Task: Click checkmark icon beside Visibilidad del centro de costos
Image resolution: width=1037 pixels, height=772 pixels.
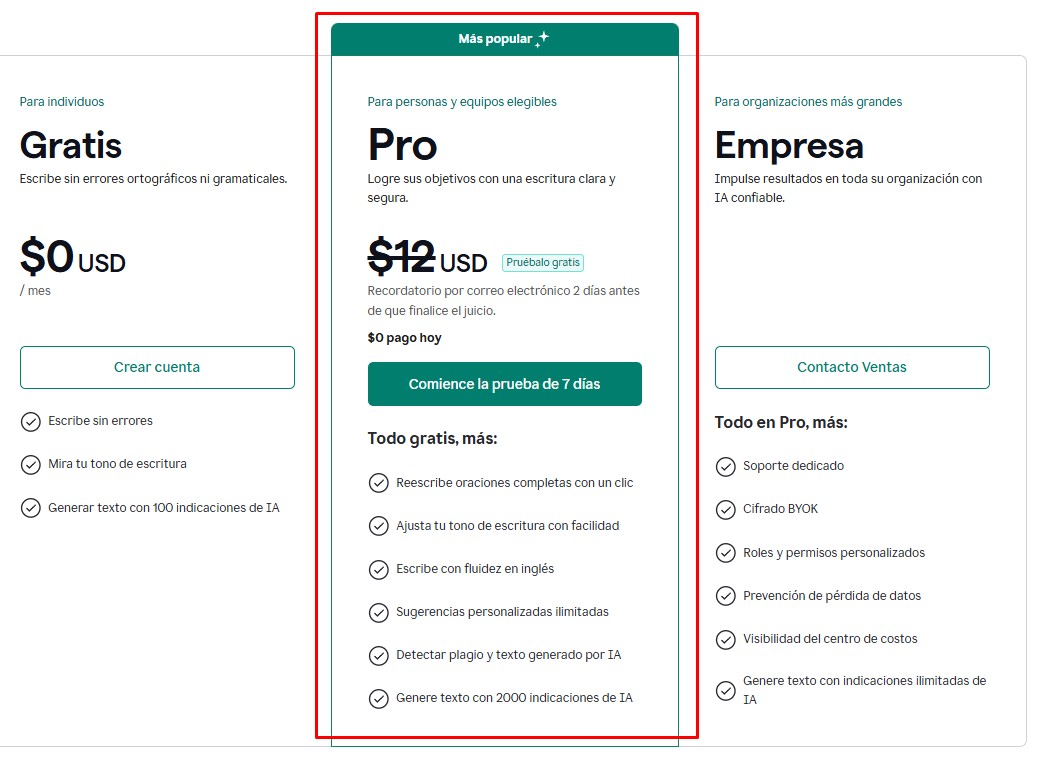Action: click(726, 640)
